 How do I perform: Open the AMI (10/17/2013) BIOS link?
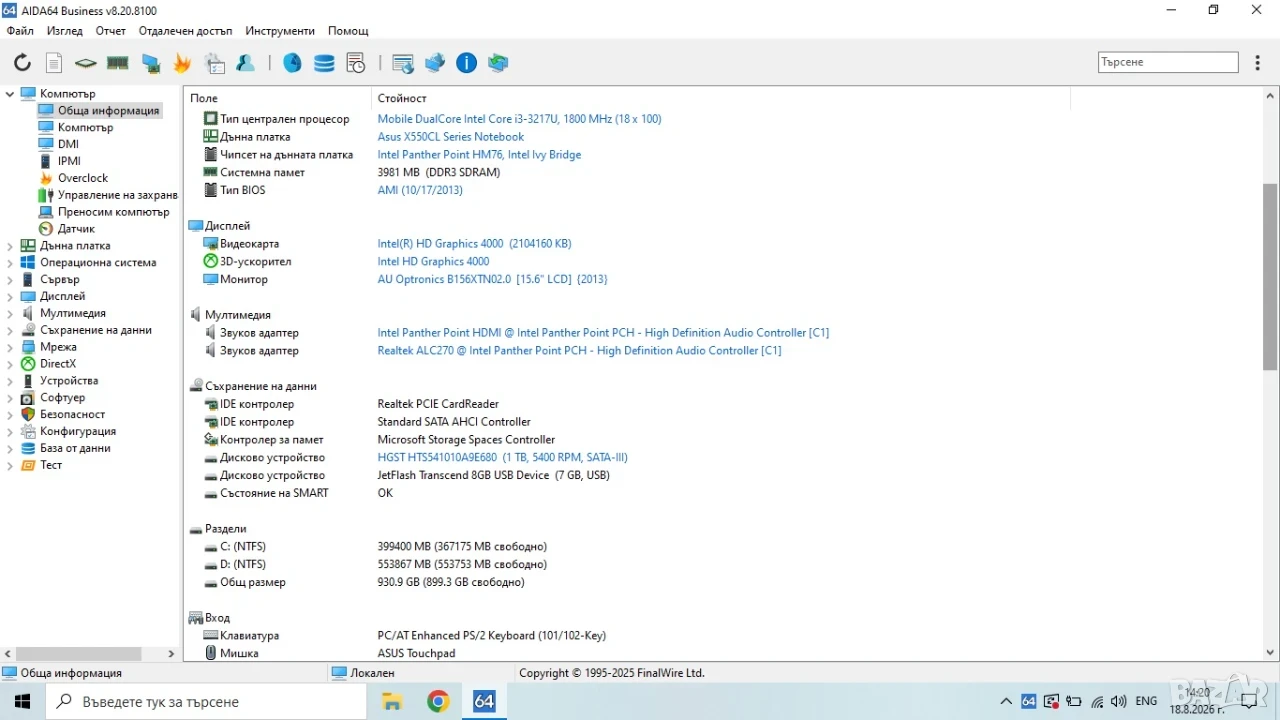(420, 190)
